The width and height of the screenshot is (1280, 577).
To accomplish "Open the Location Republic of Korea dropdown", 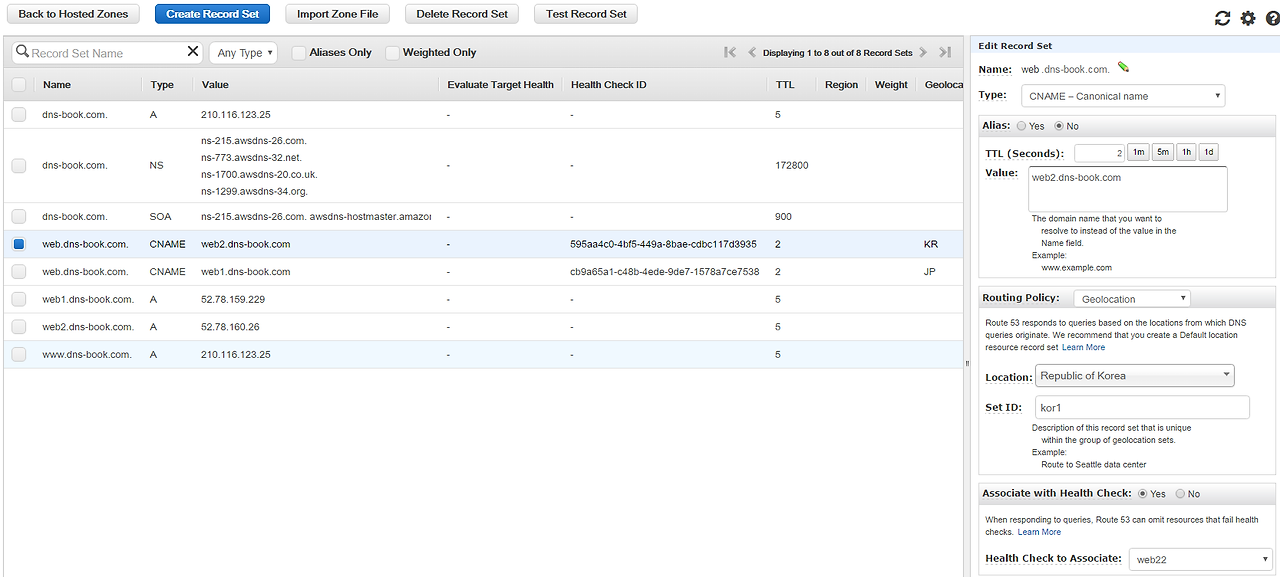I will [1135, 376].
